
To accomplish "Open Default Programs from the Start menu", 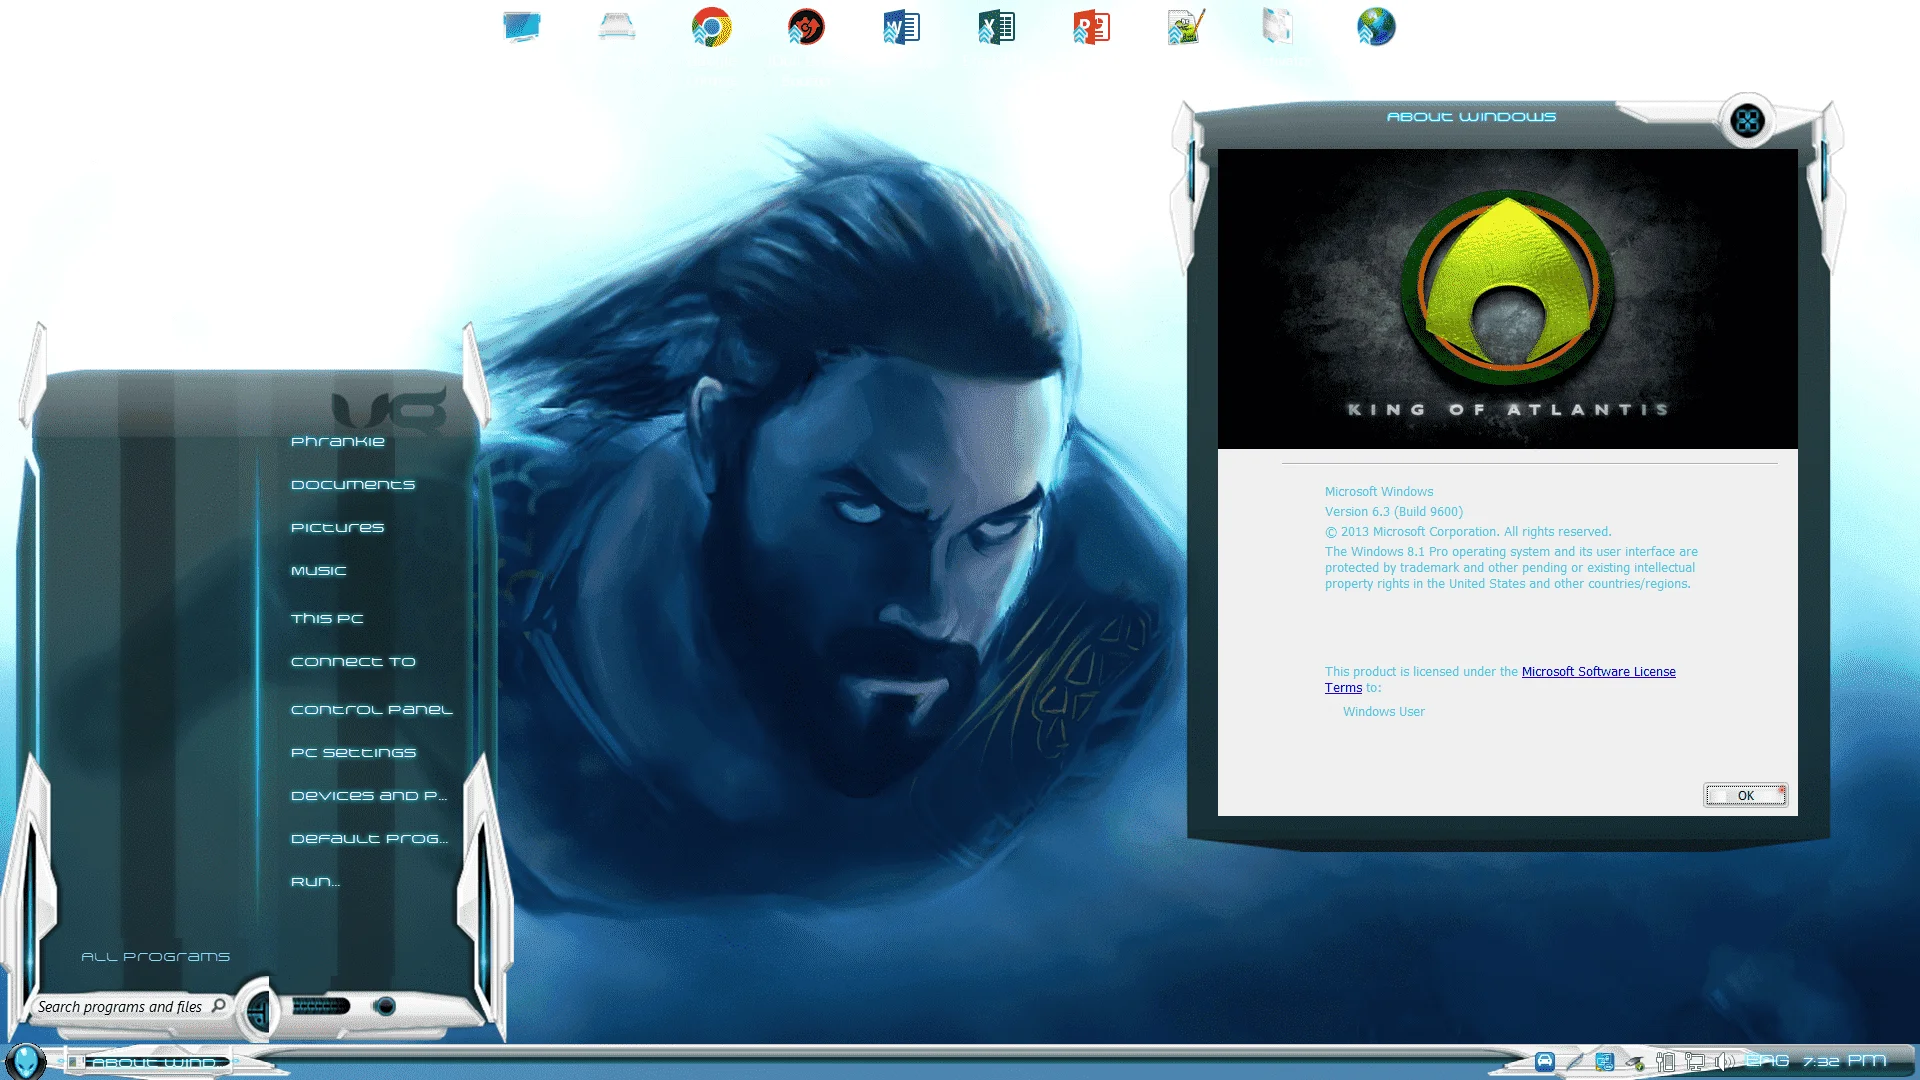I will pos(369,838).
